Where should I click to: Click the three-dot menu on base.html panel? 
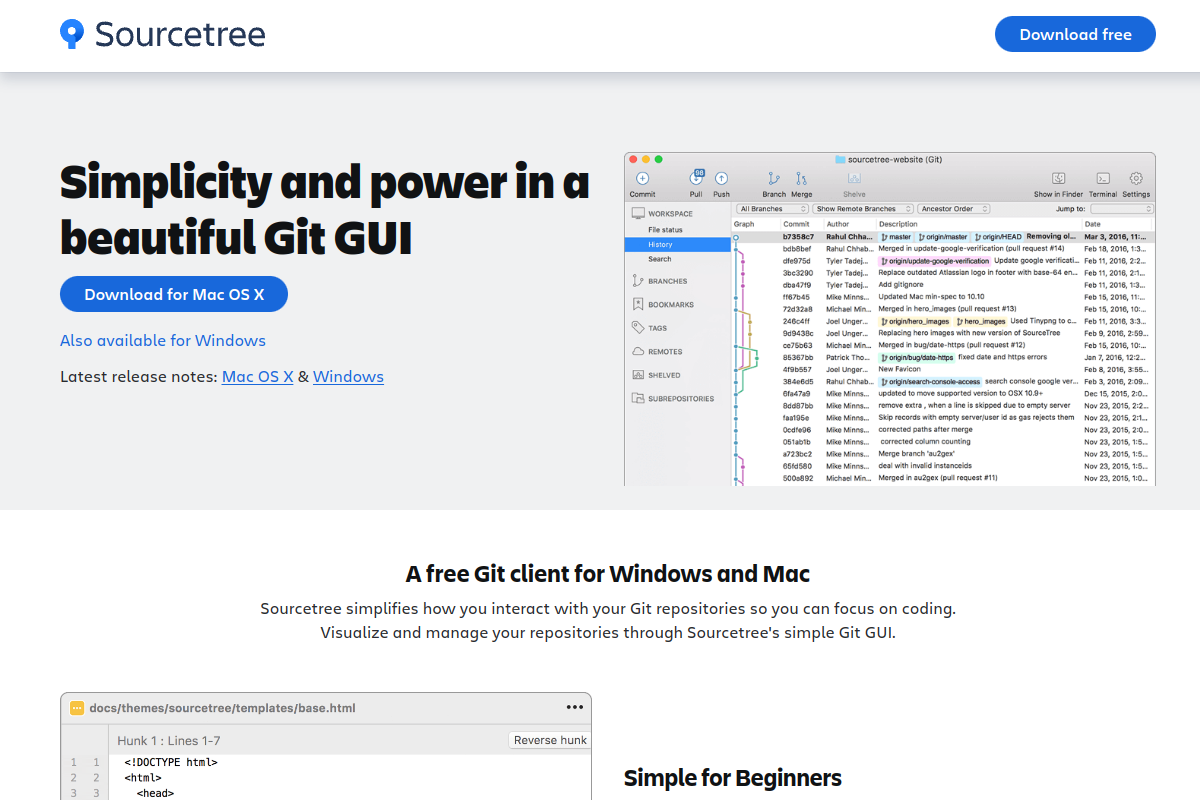(x=574, y=707)
